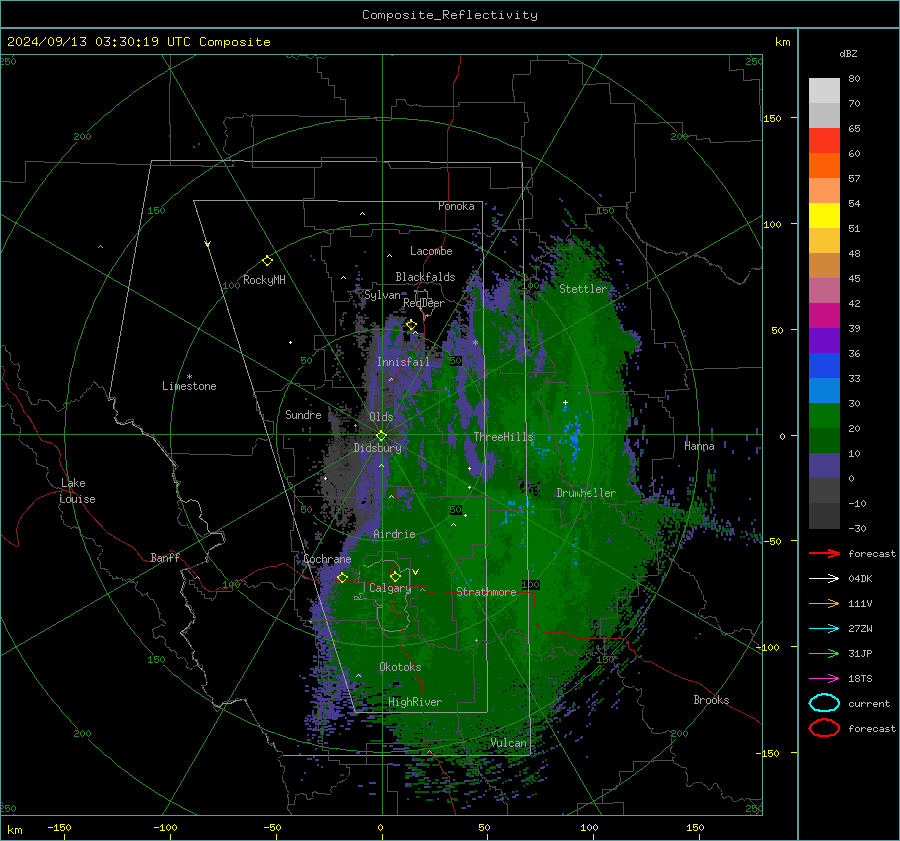Click the white-grey 70–80 dBZ swatch
Image resolution: width=900 pixels, height=841 pixels.
click(824, 91)
